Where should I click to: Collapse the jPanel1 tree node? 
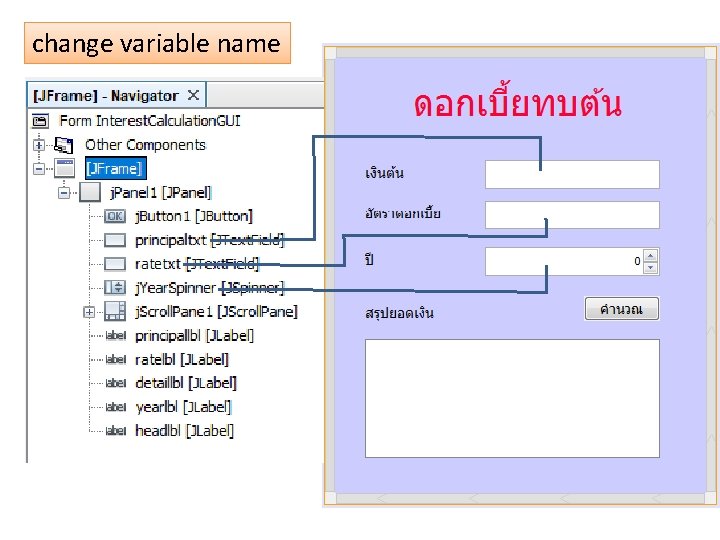coord(64,193)
